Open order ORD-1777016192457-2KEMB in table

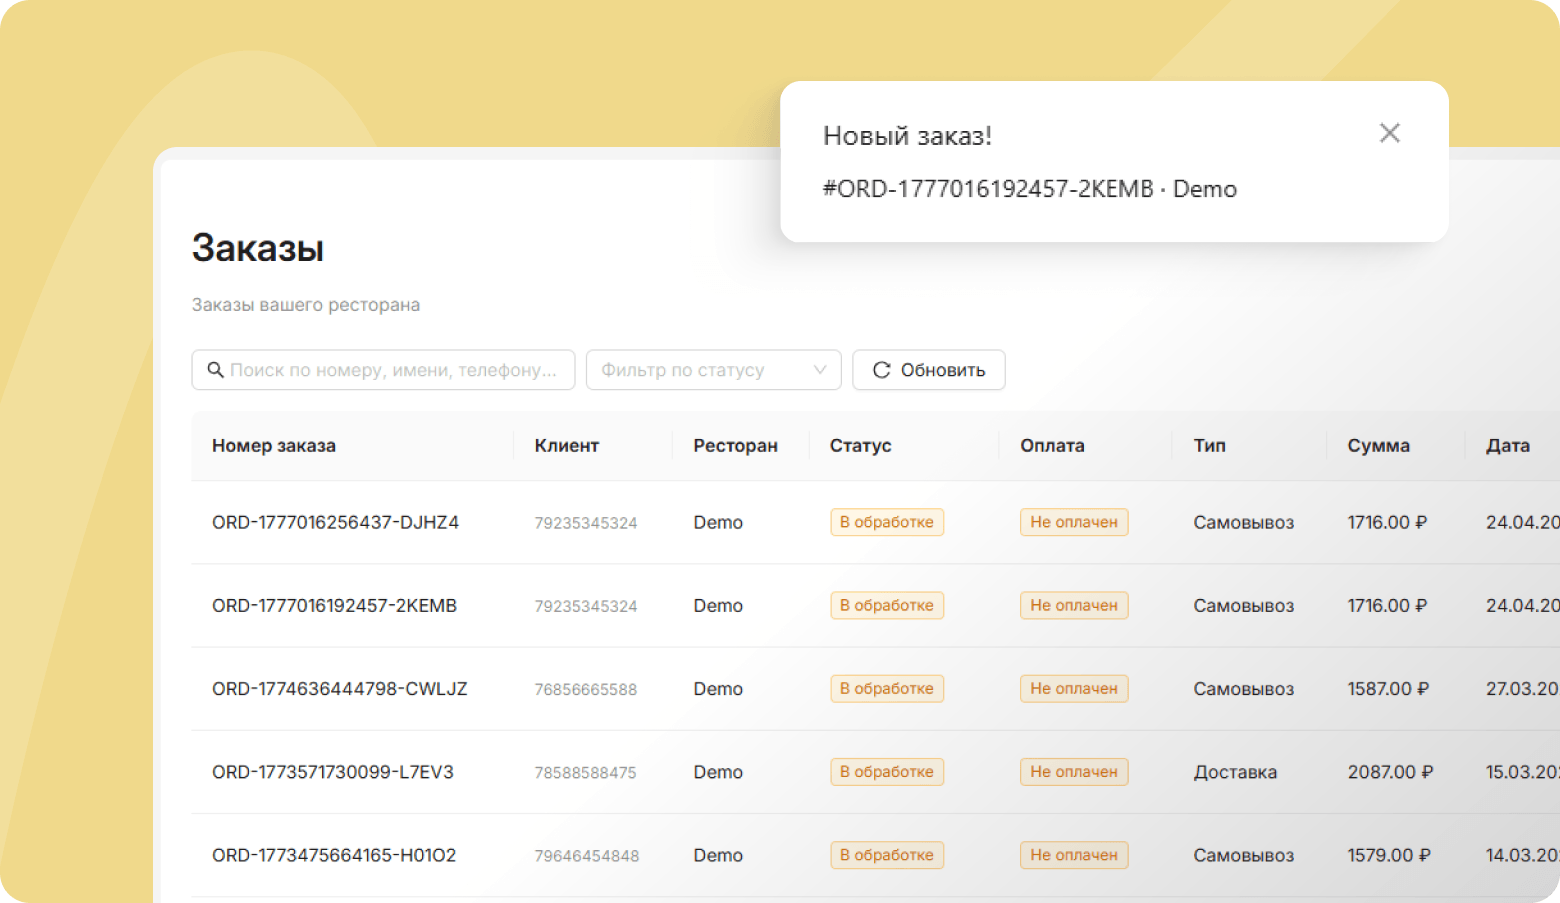click(x=334, y=605)
